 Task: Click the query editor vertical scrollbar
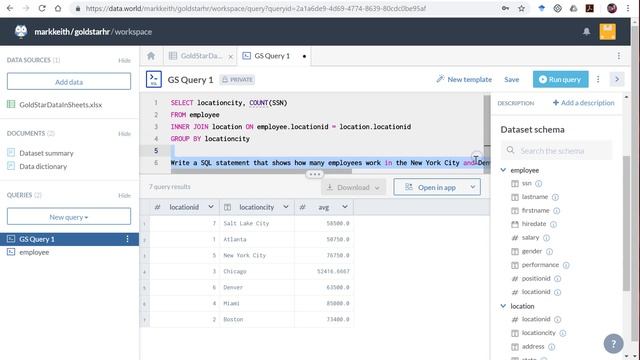click(487, 120)
